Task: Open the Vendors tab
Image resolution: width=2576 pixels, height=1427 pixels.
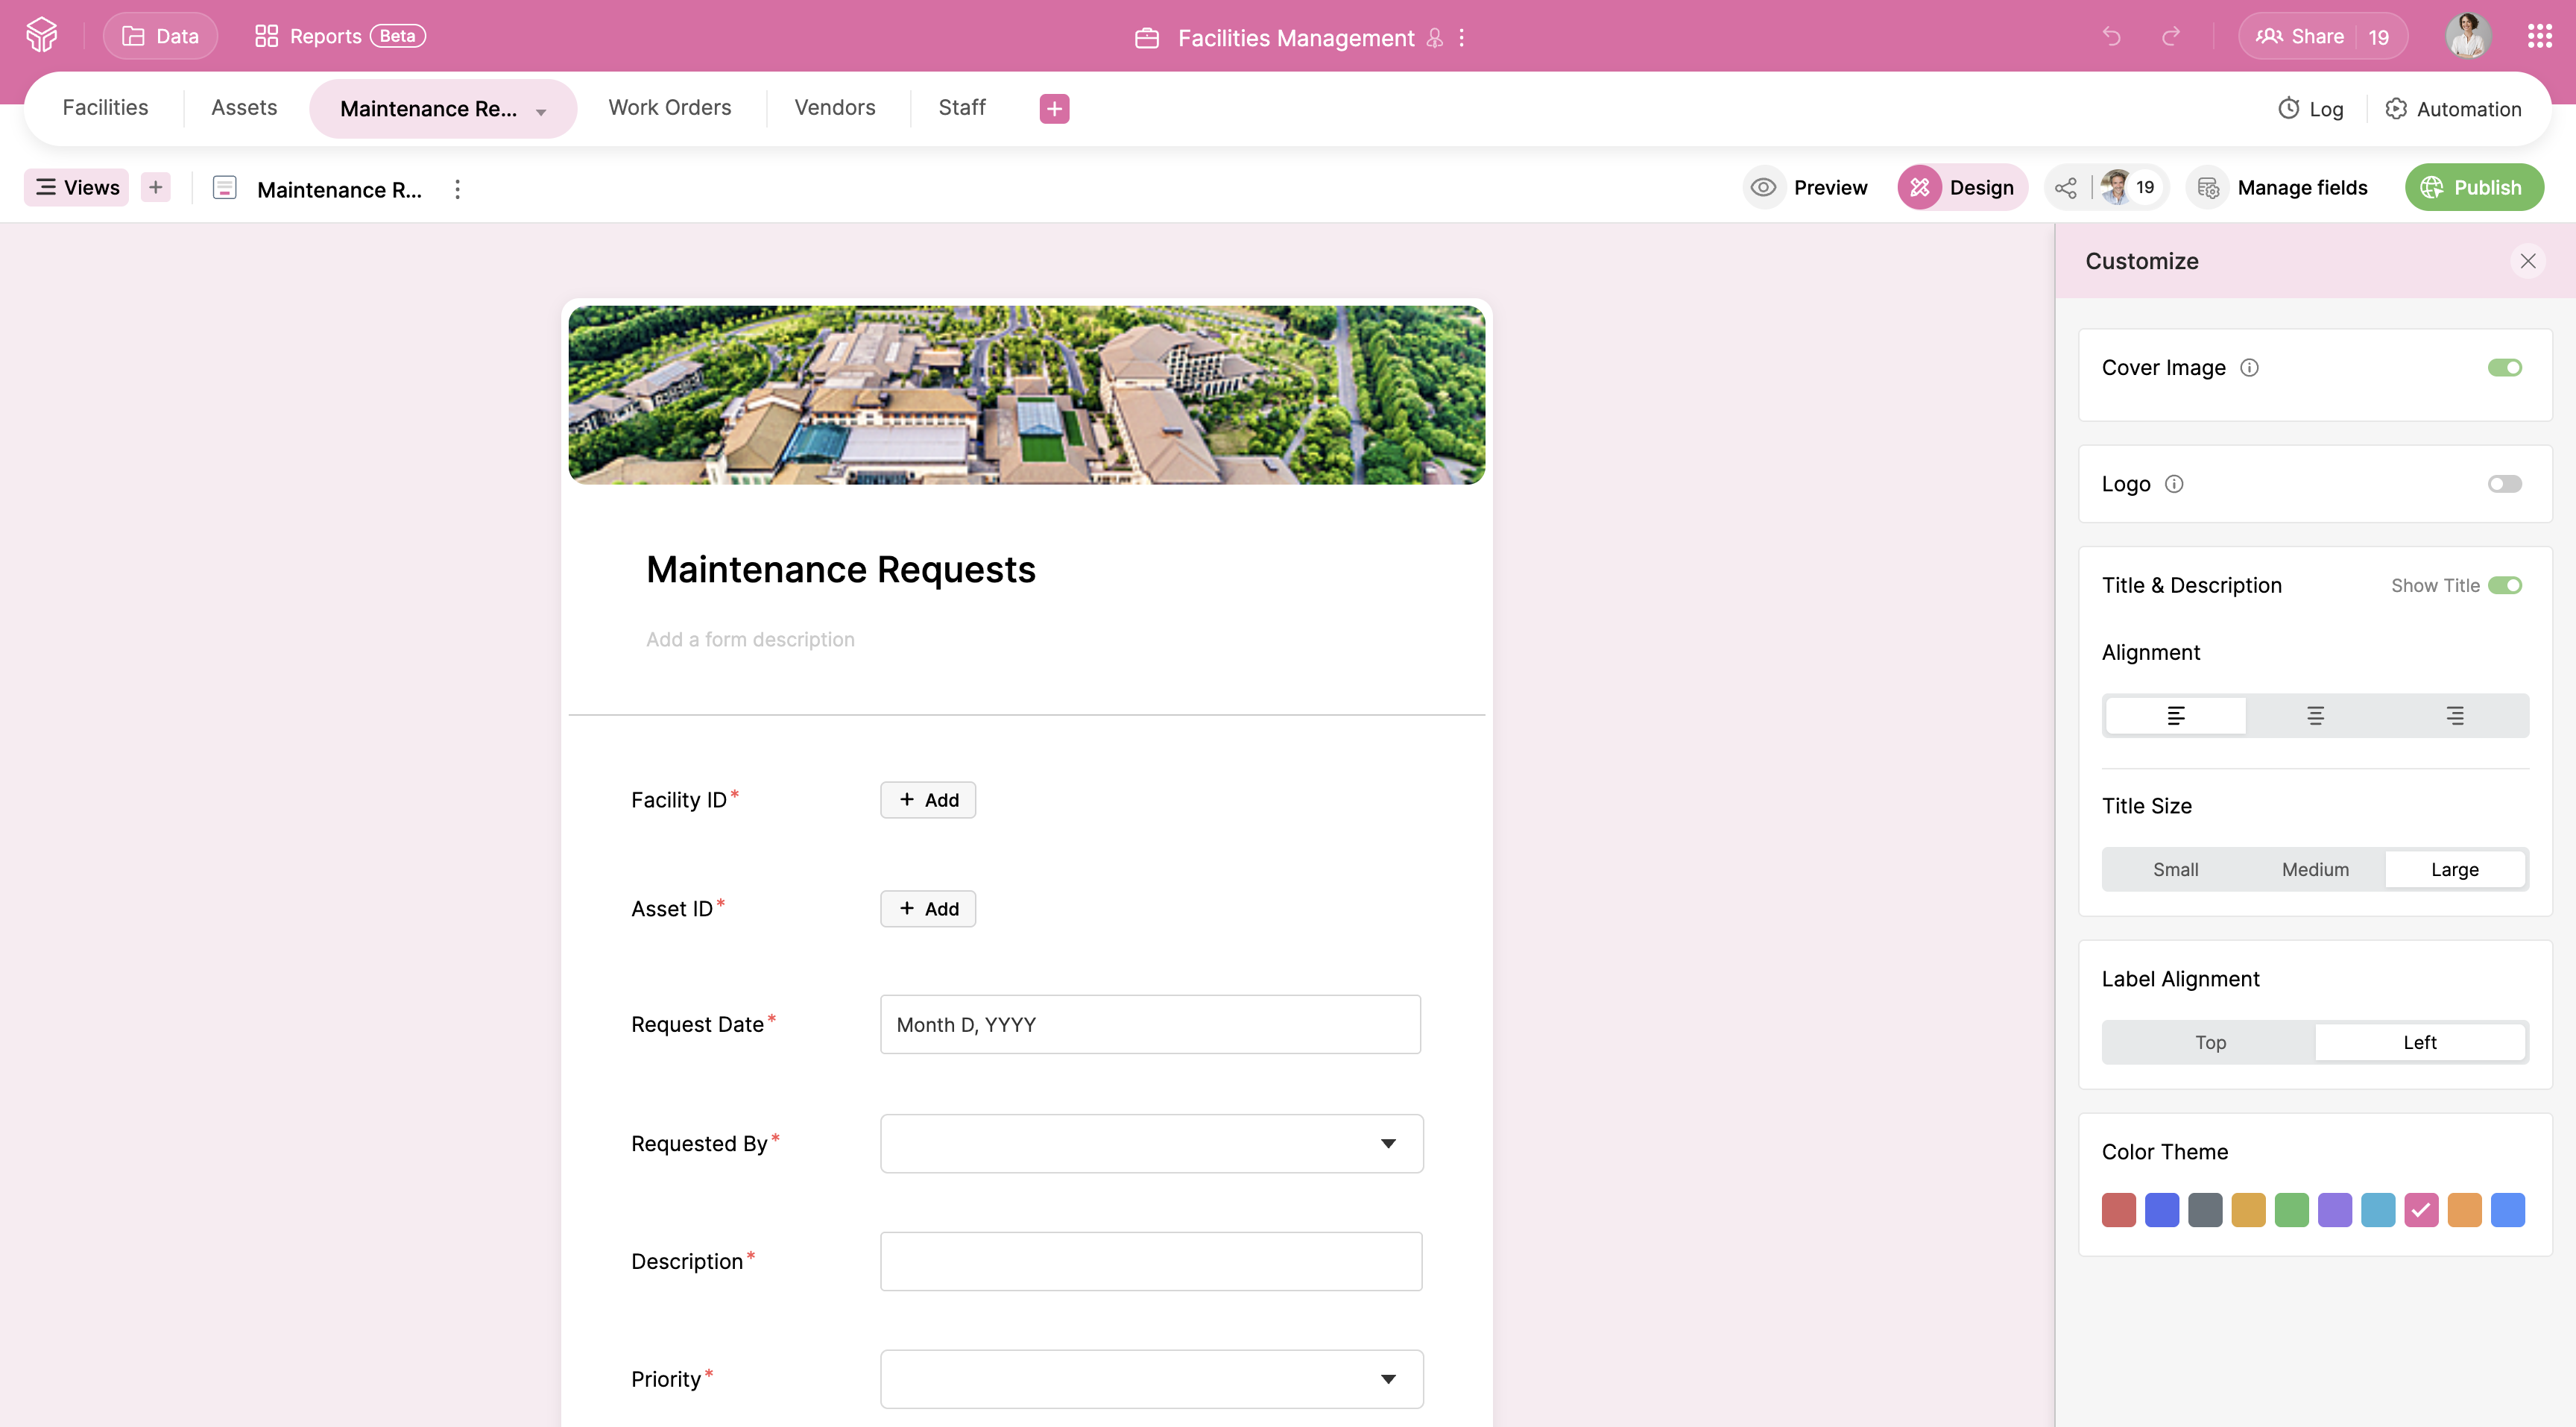Action: tap(834, 108)
